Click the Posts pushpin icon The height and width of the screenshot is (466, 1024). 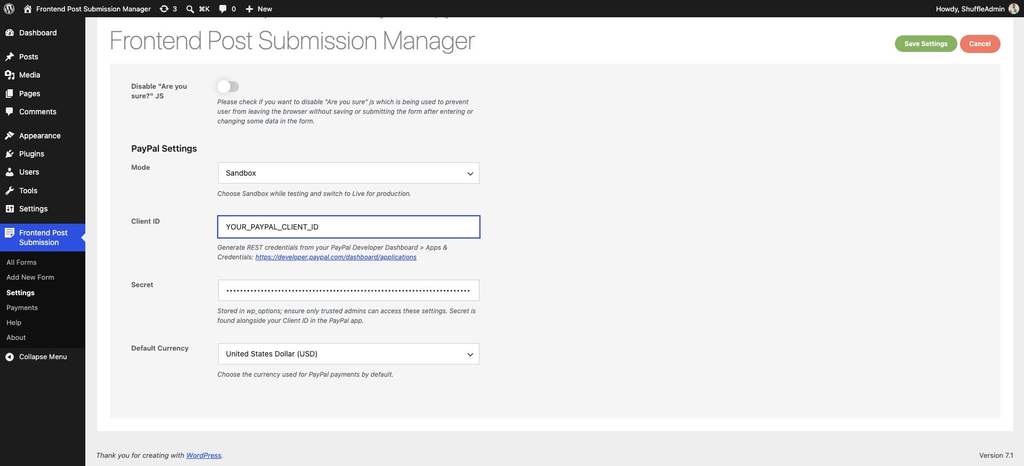point(9,57)
